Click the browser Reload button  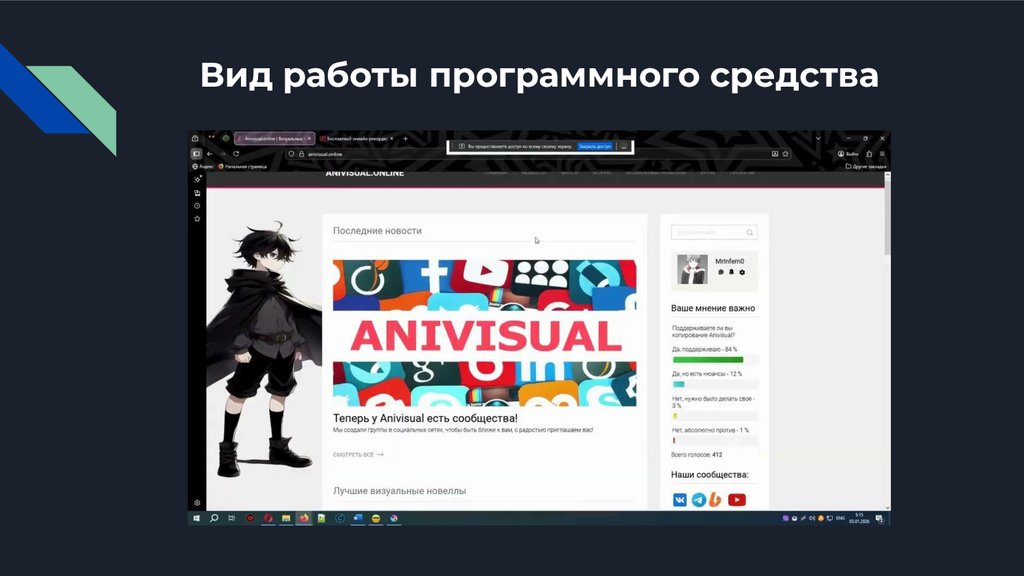(236, 154)
